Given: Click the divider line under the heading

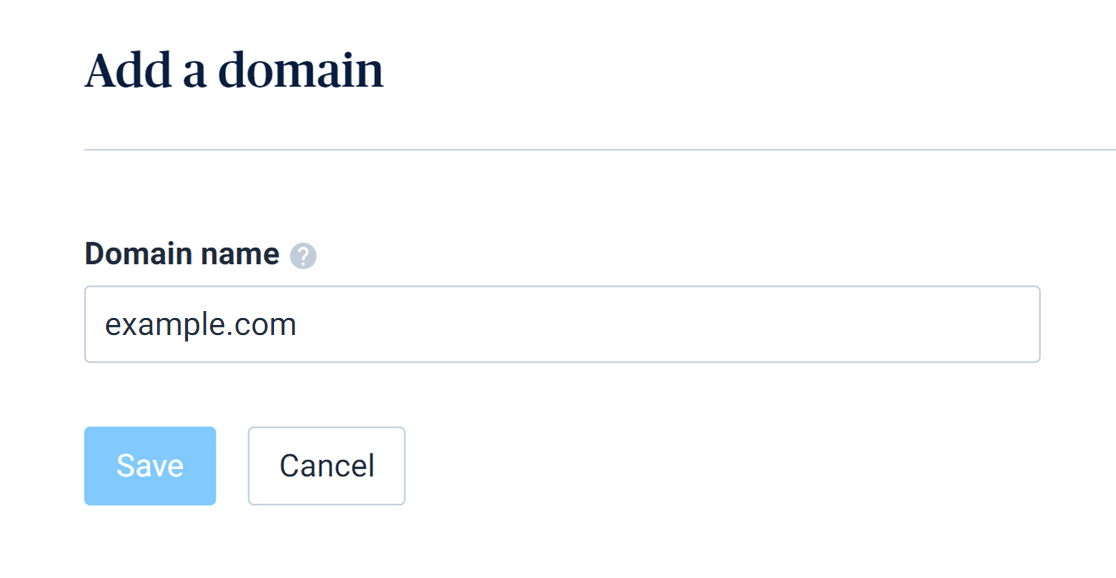Looking at the screenshot, I should (x=600, y=150).
